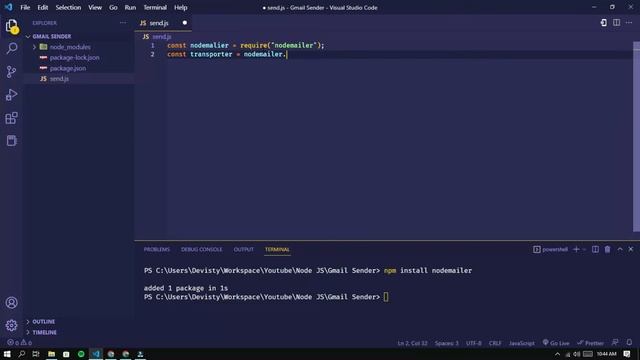Open the Source Control view

click(12, 72)
